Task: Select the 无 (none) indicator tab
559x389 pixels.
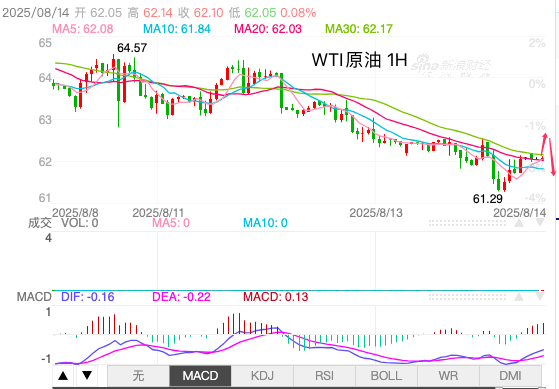Action: click(138, 376)
